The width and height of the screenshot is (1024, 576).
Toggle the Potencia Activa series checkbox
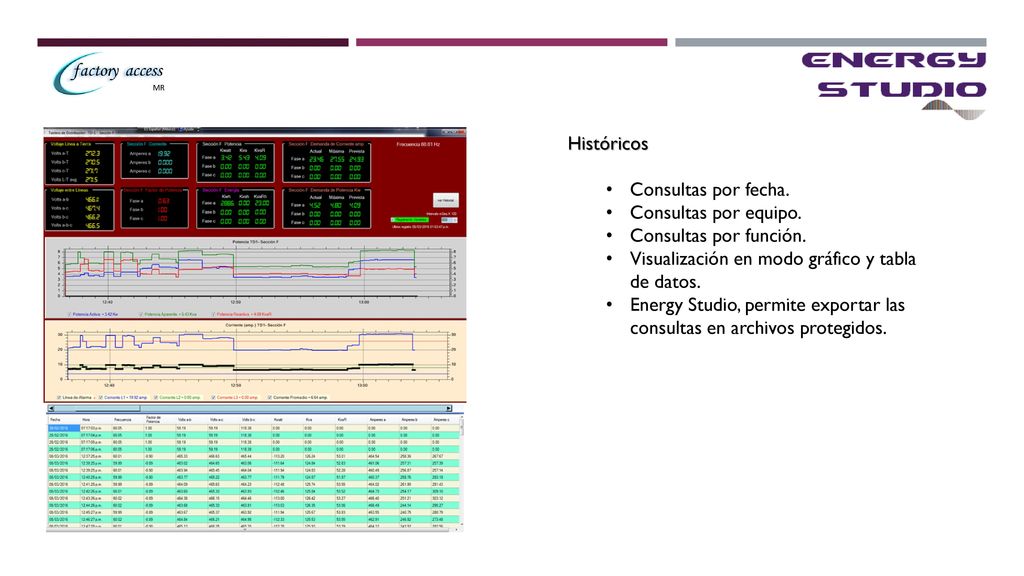tap(69, 314)
